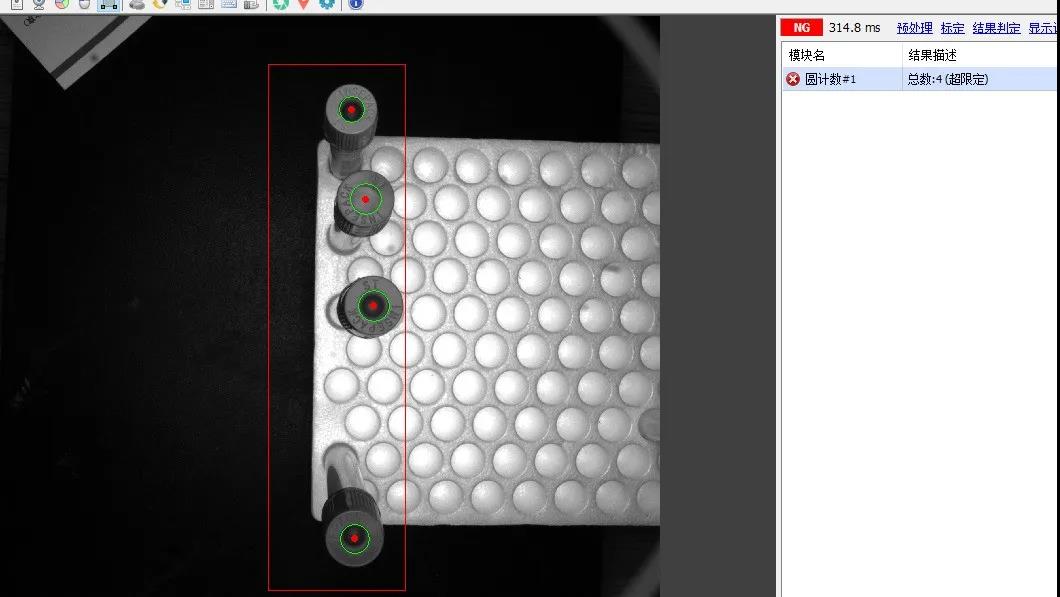Click the webcam toolbar icon

click(x=39, y=4)
